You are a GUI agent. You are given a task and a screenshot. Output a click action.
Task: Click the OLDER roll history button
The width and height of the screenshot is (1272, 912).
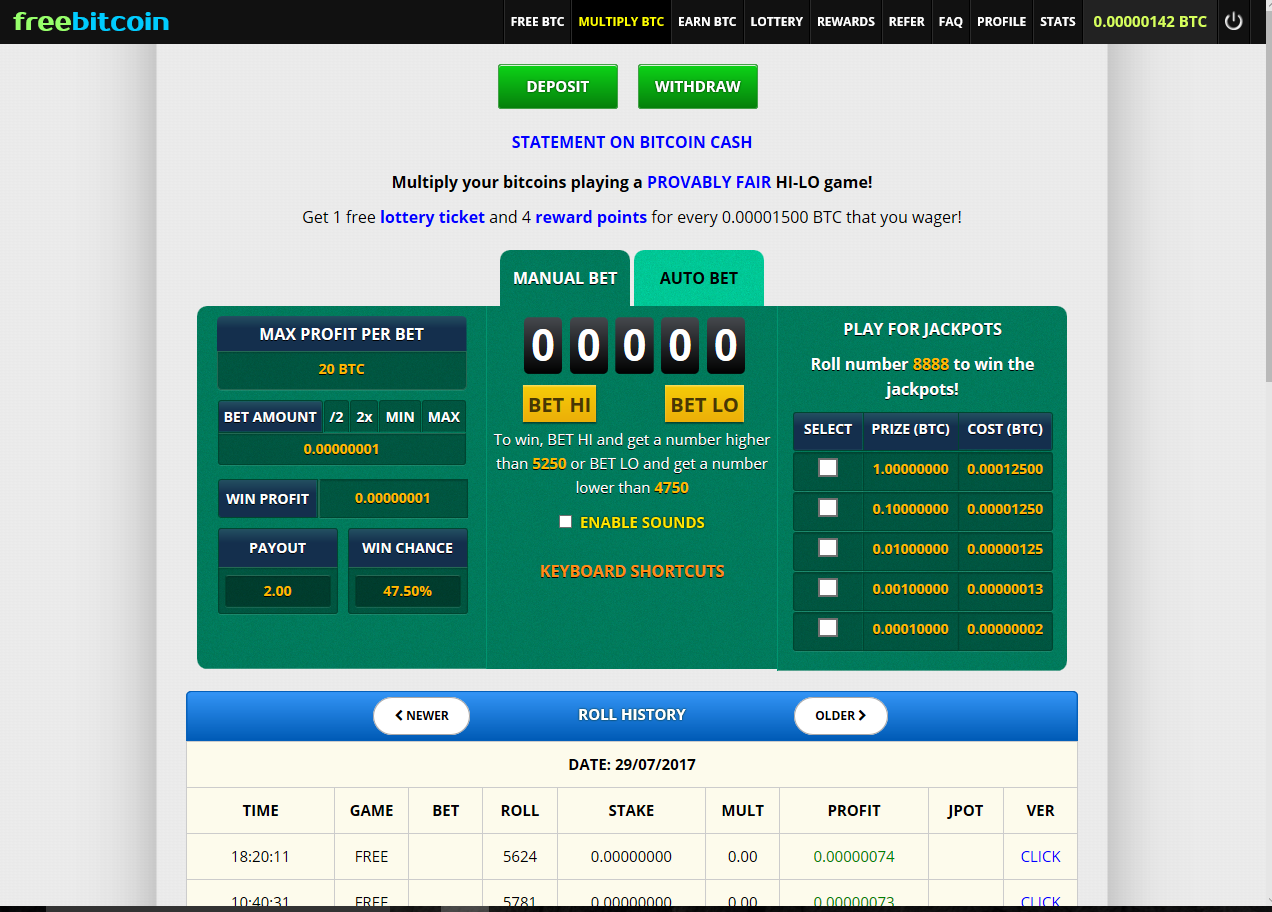pyautogui.click(x=841, y=716)
